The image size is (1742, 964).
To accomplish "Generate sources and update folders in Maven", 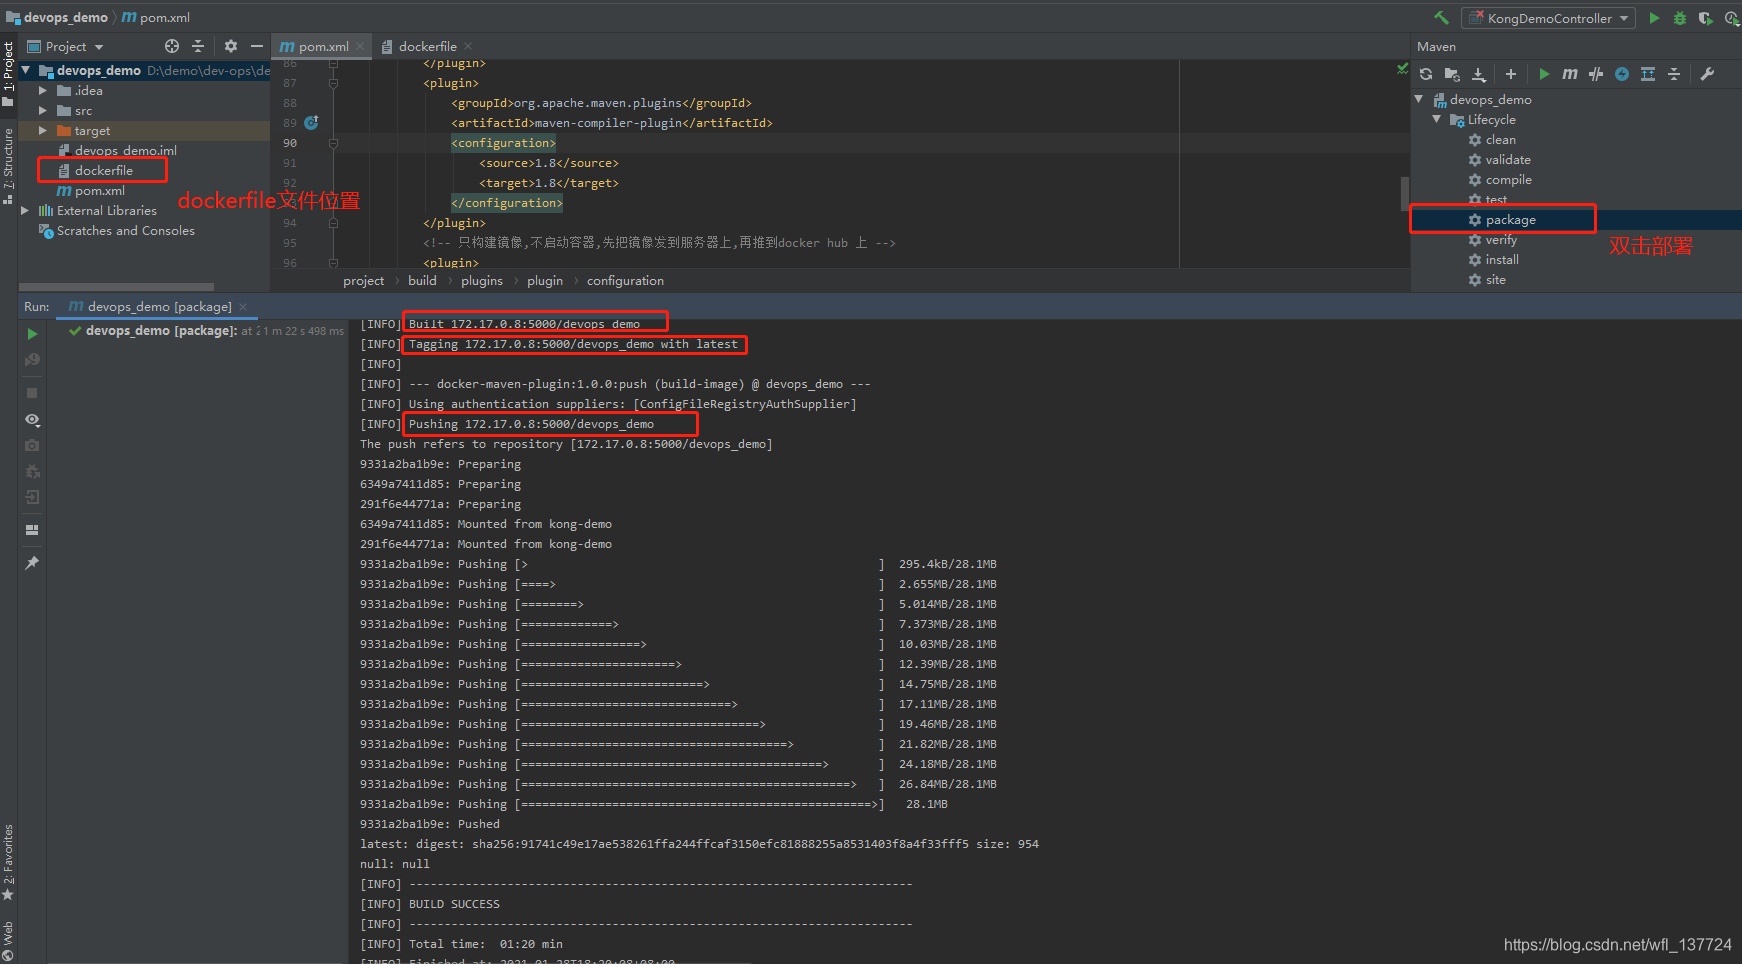I will (x=1452, y=74).
